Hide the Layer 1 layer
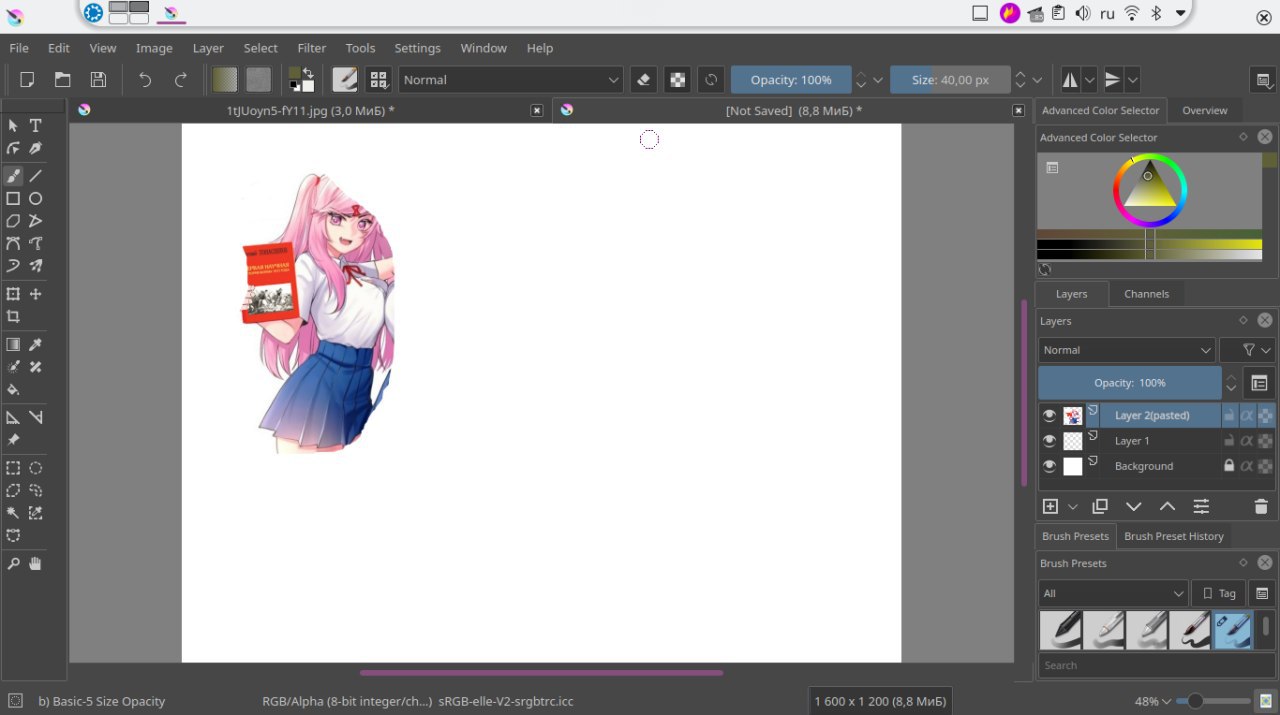Viewport: 1280px width, 715px height. 1049,441
